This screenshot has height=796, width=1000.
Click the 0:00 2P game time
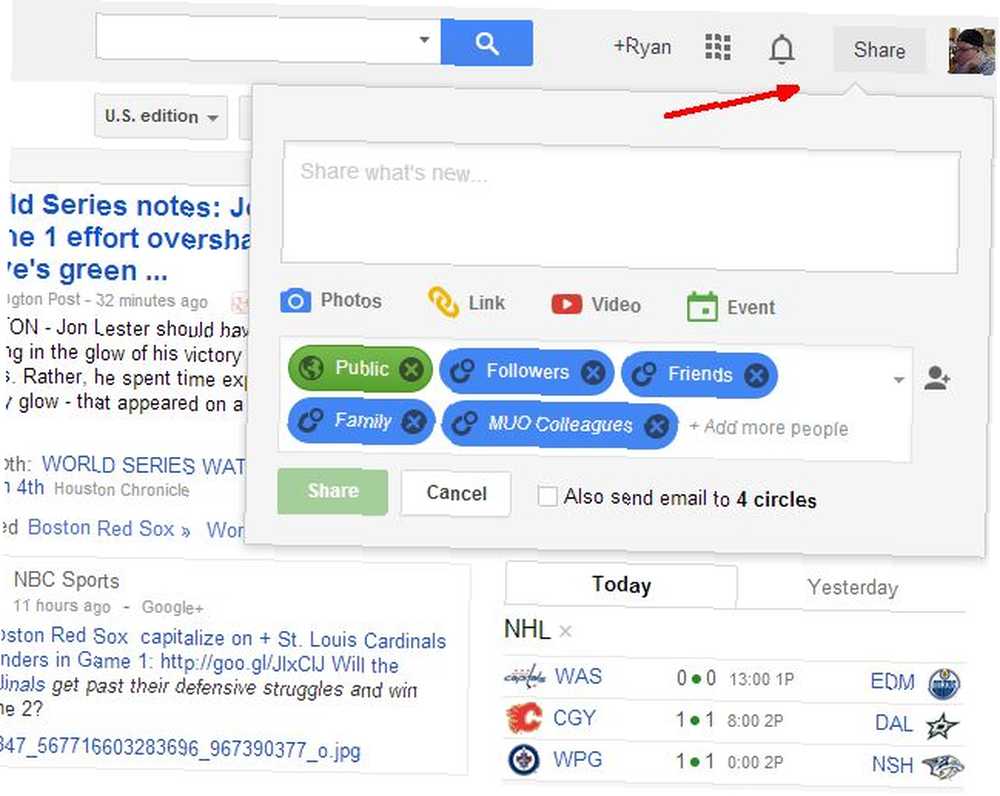[x=755, y=762]
